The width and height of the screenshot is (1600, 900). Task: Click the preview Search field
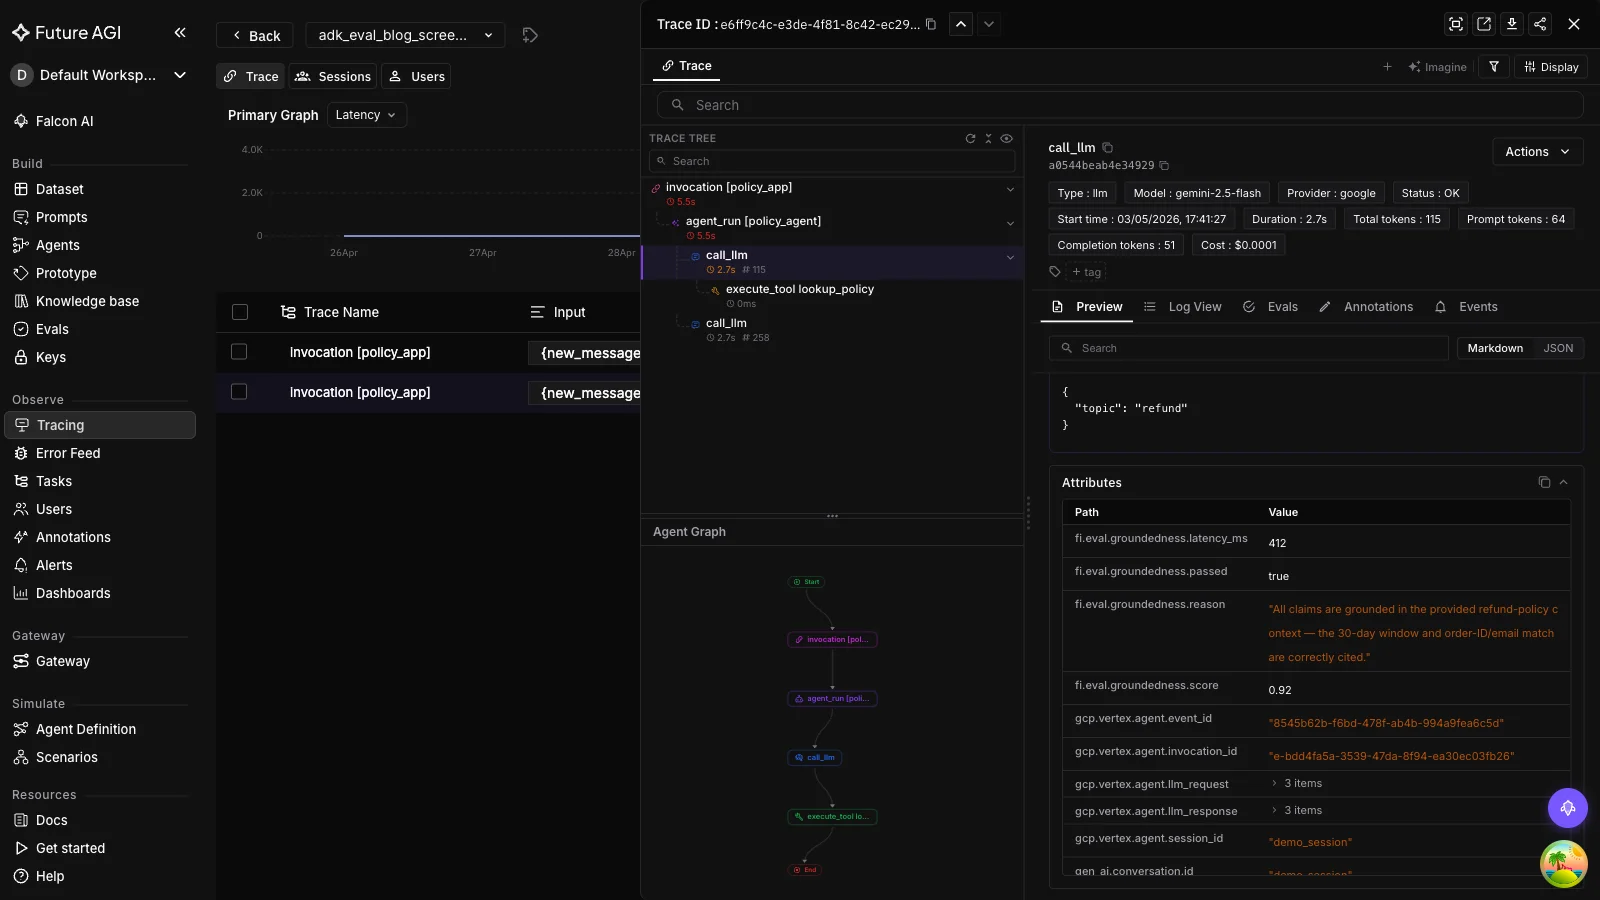1248,348
